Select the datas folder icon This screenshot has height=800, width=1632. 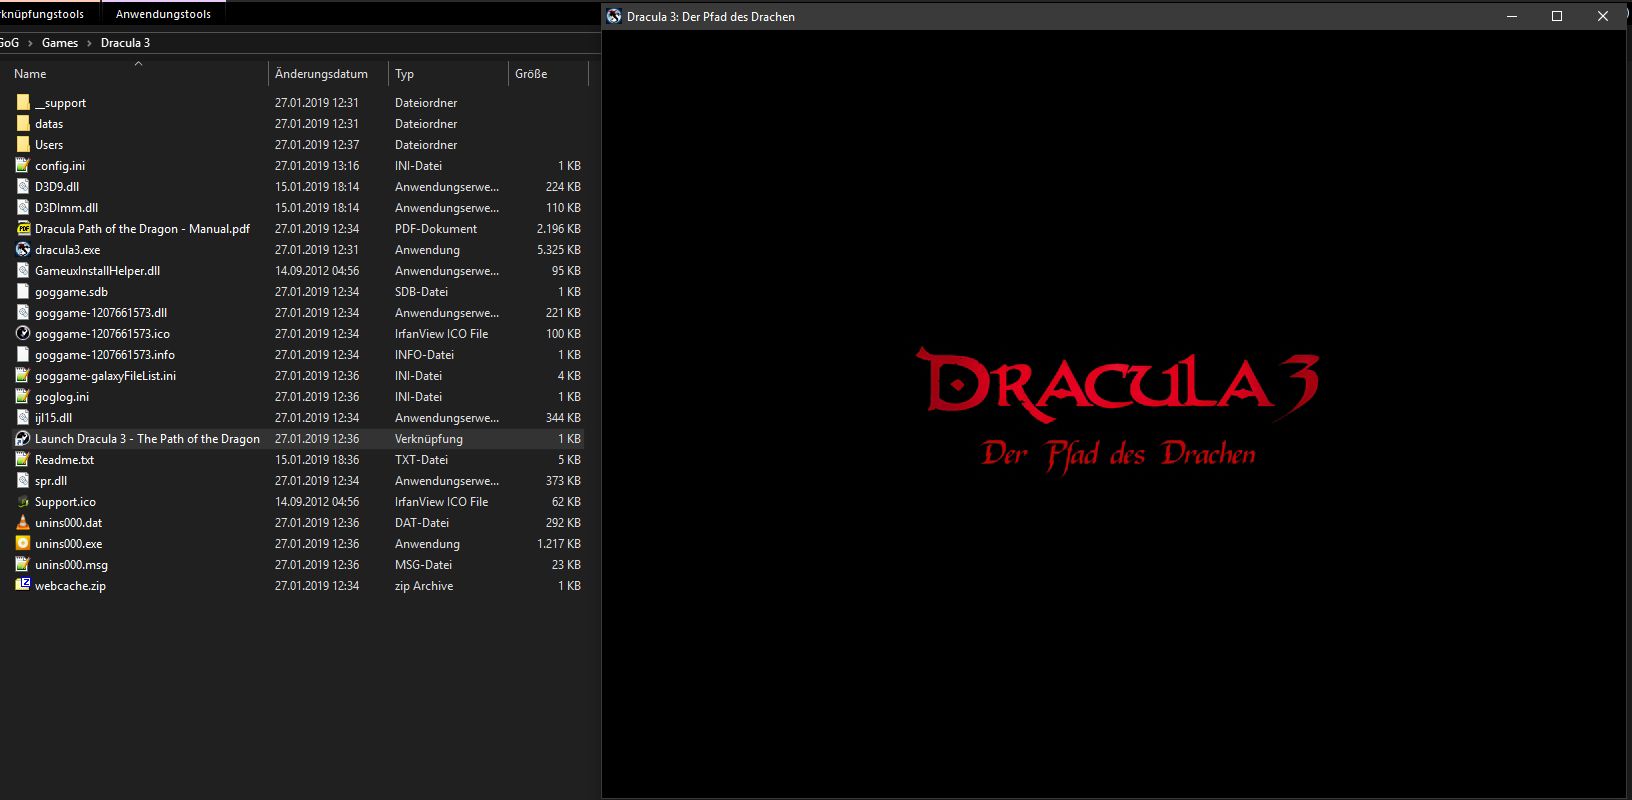point(23,124)
